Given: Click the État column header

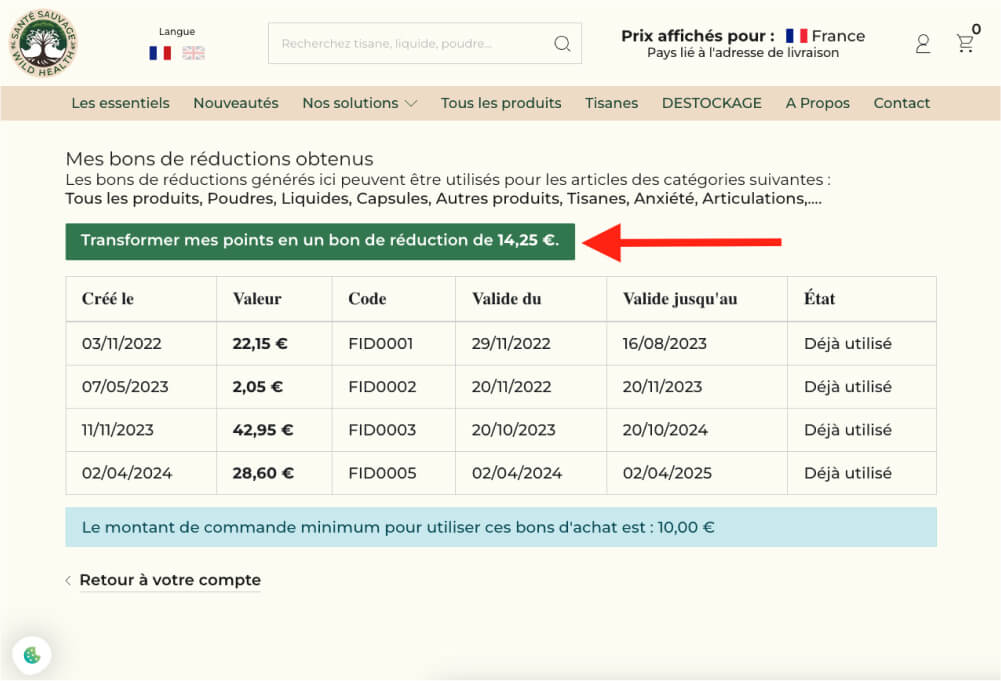Looking at the screenshot, I should click(x=820, y=298).
